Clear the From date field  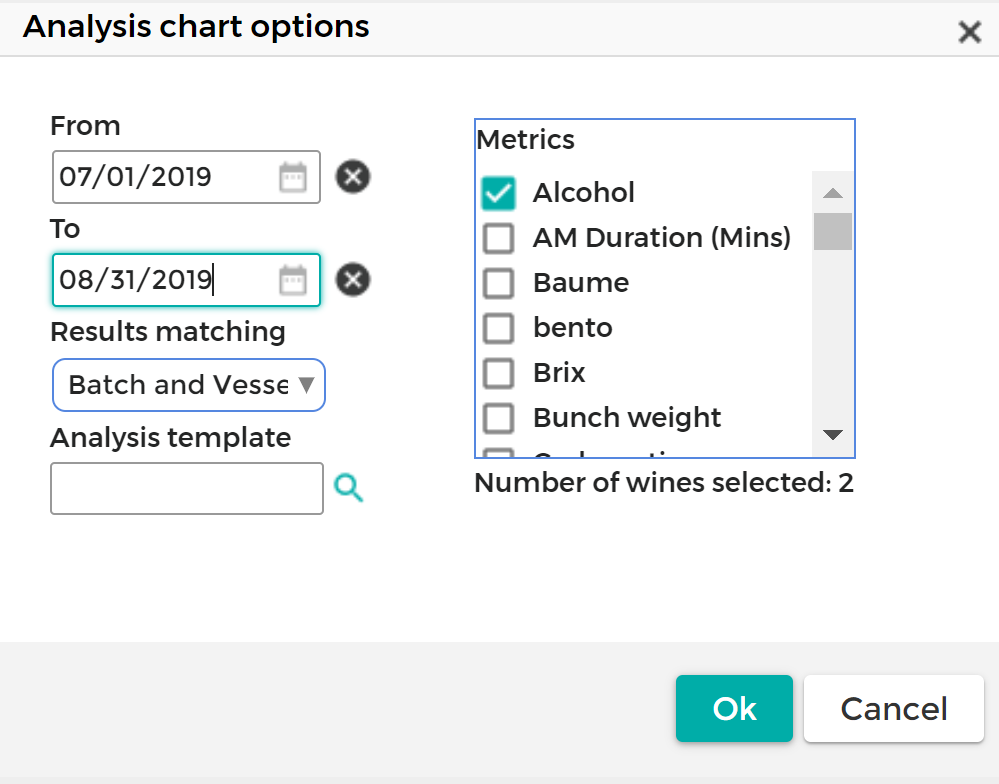(x=353, y=176)
